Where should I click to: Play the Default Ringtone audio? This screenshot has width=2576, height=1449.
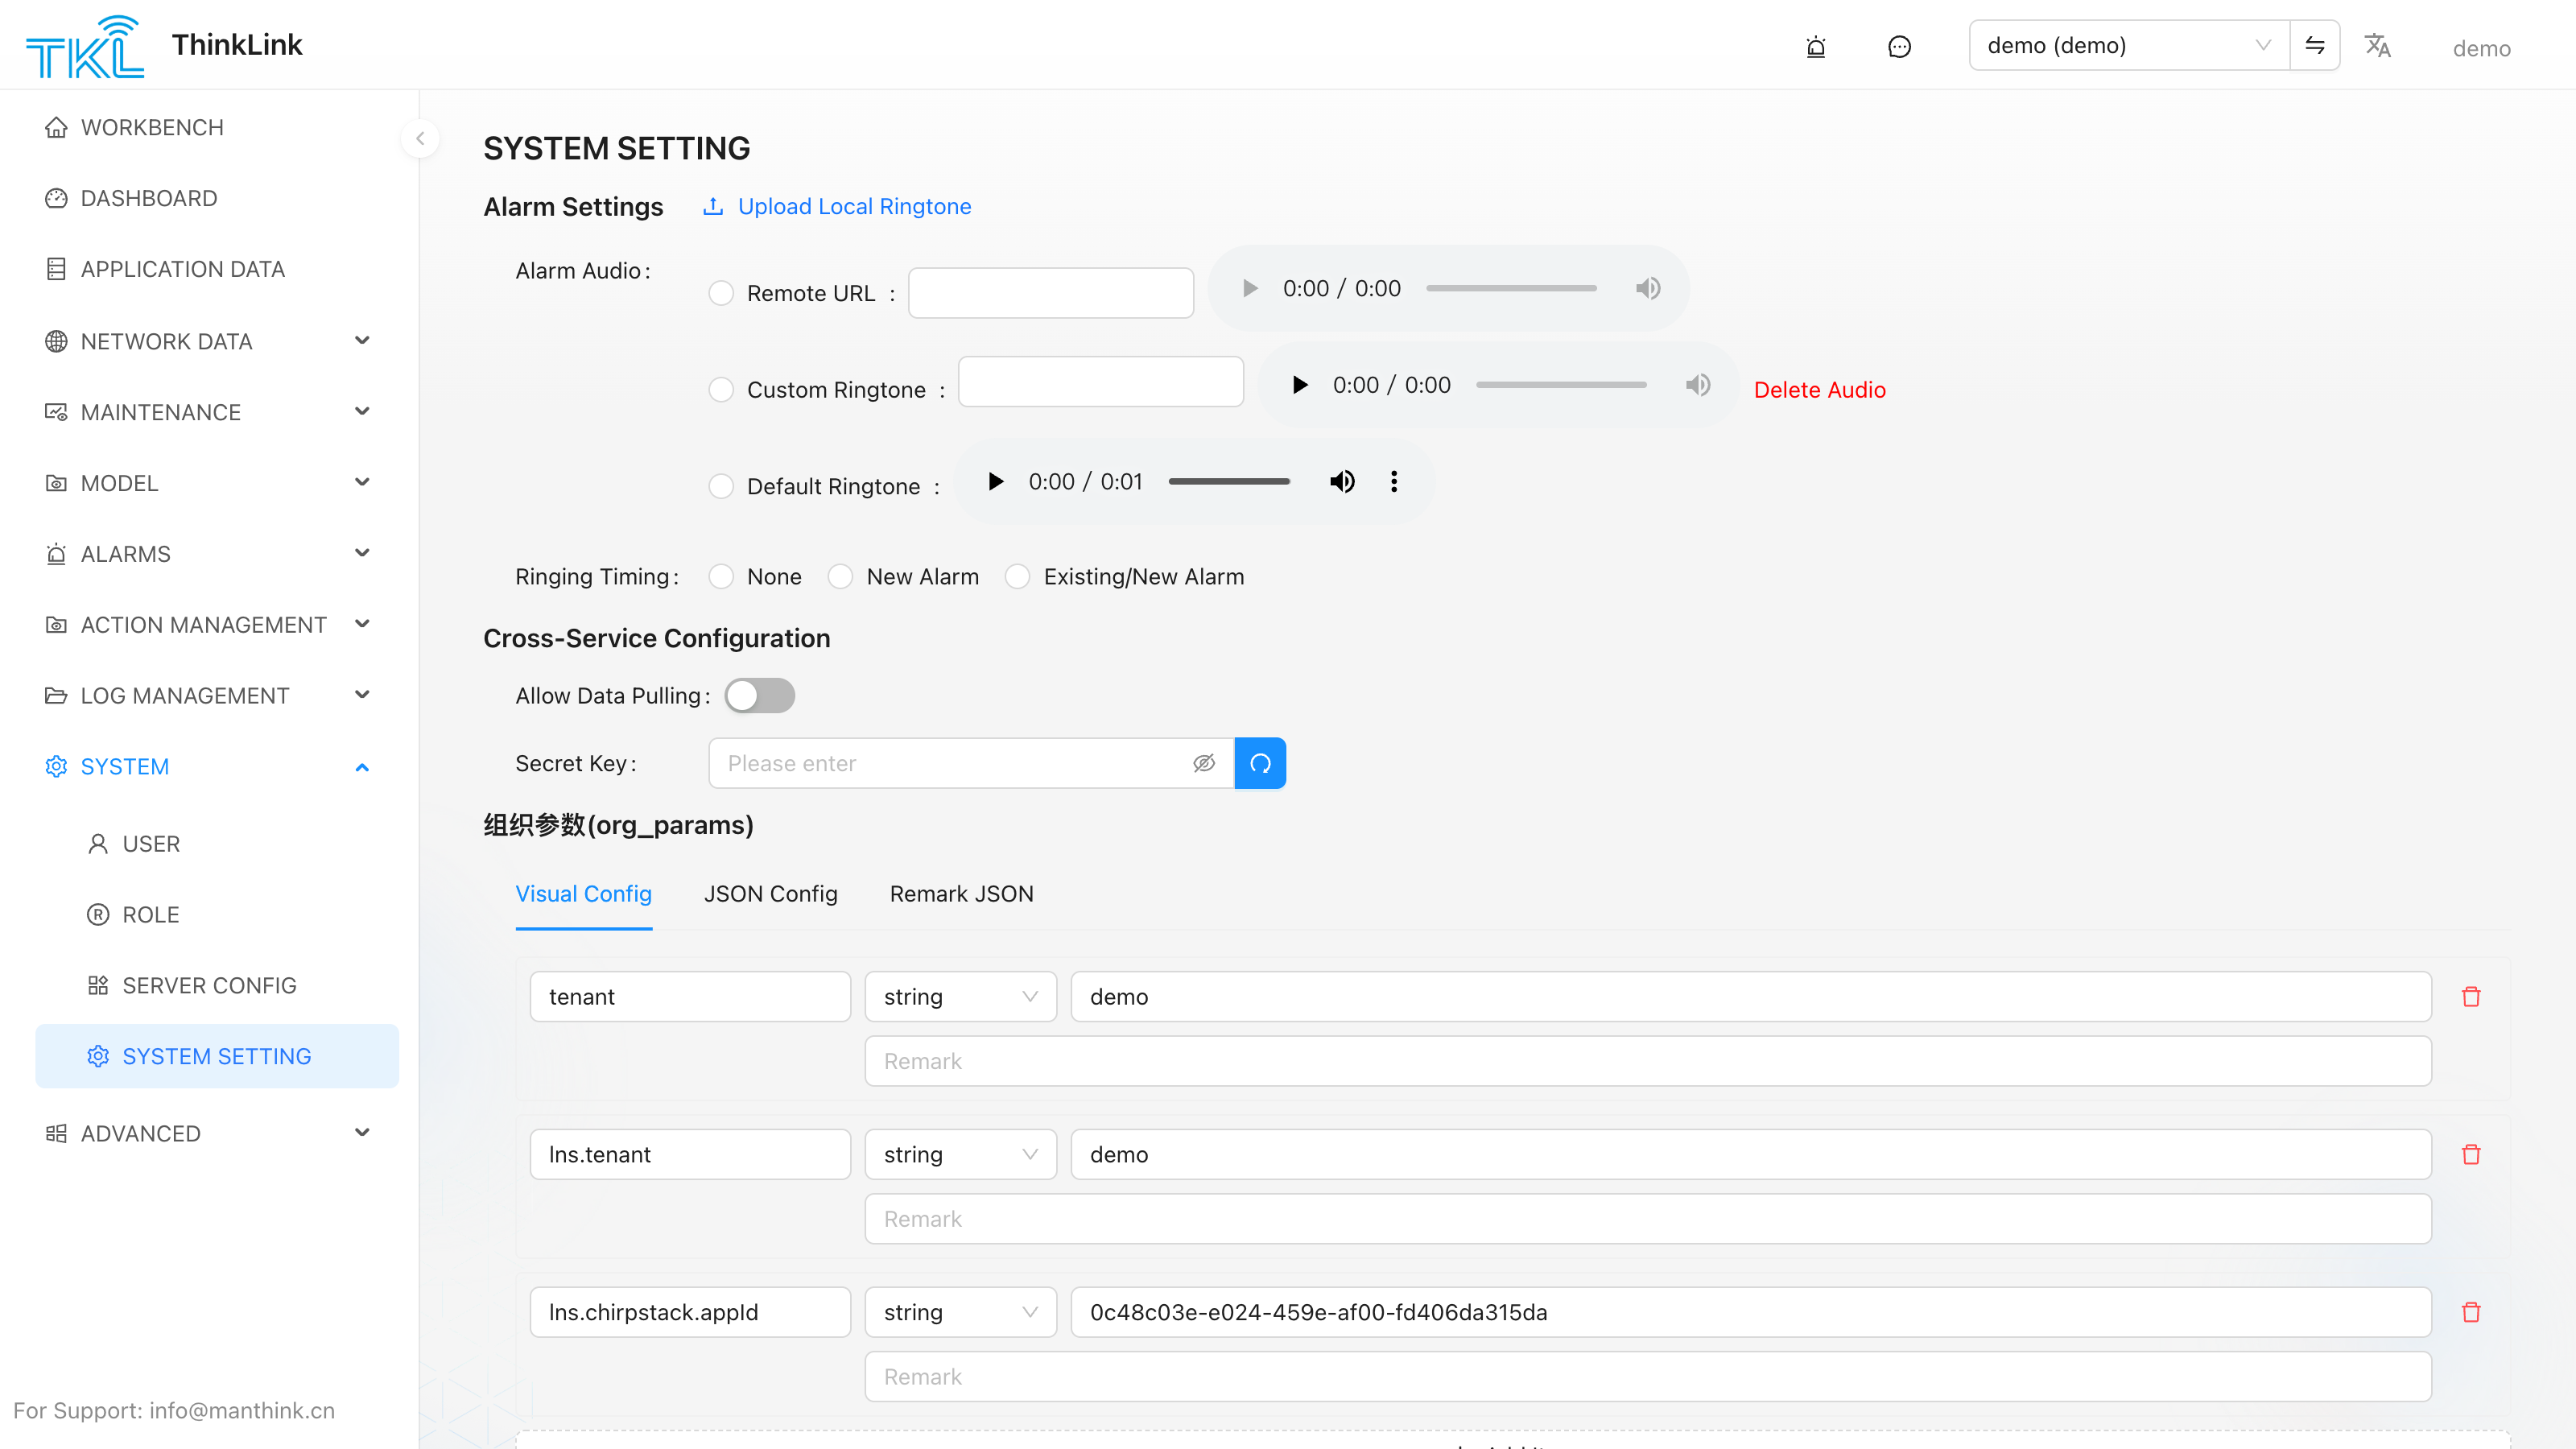(x=995, y=482)
